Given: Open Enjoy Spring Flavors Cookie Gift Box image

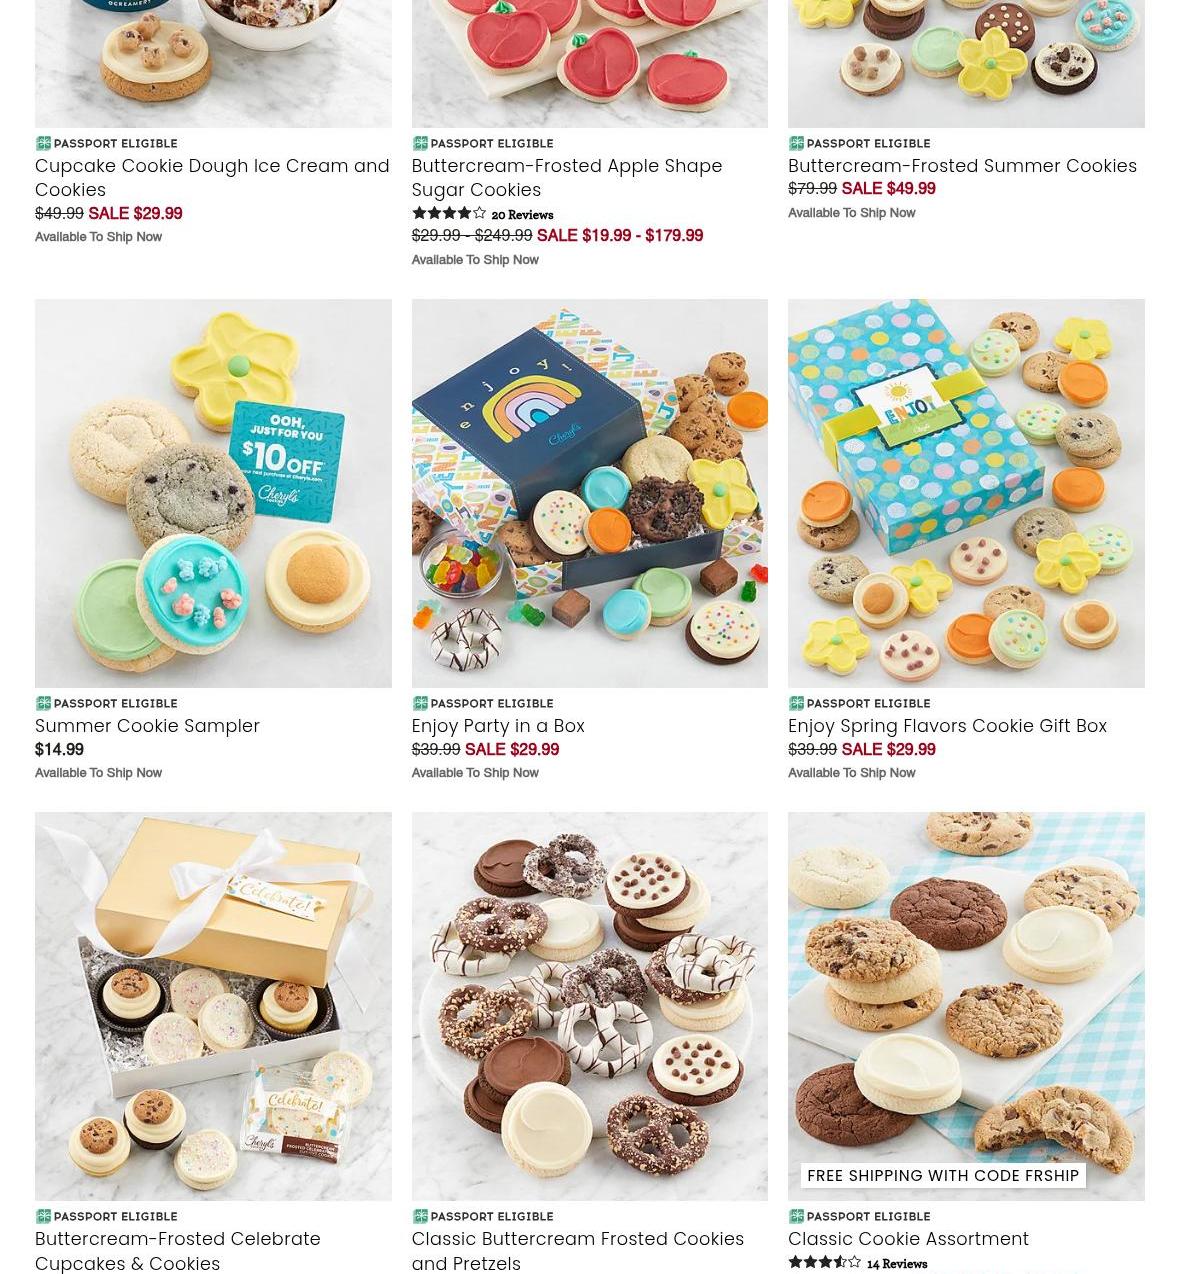Looking at the screenshot, I should click(966, 493).
